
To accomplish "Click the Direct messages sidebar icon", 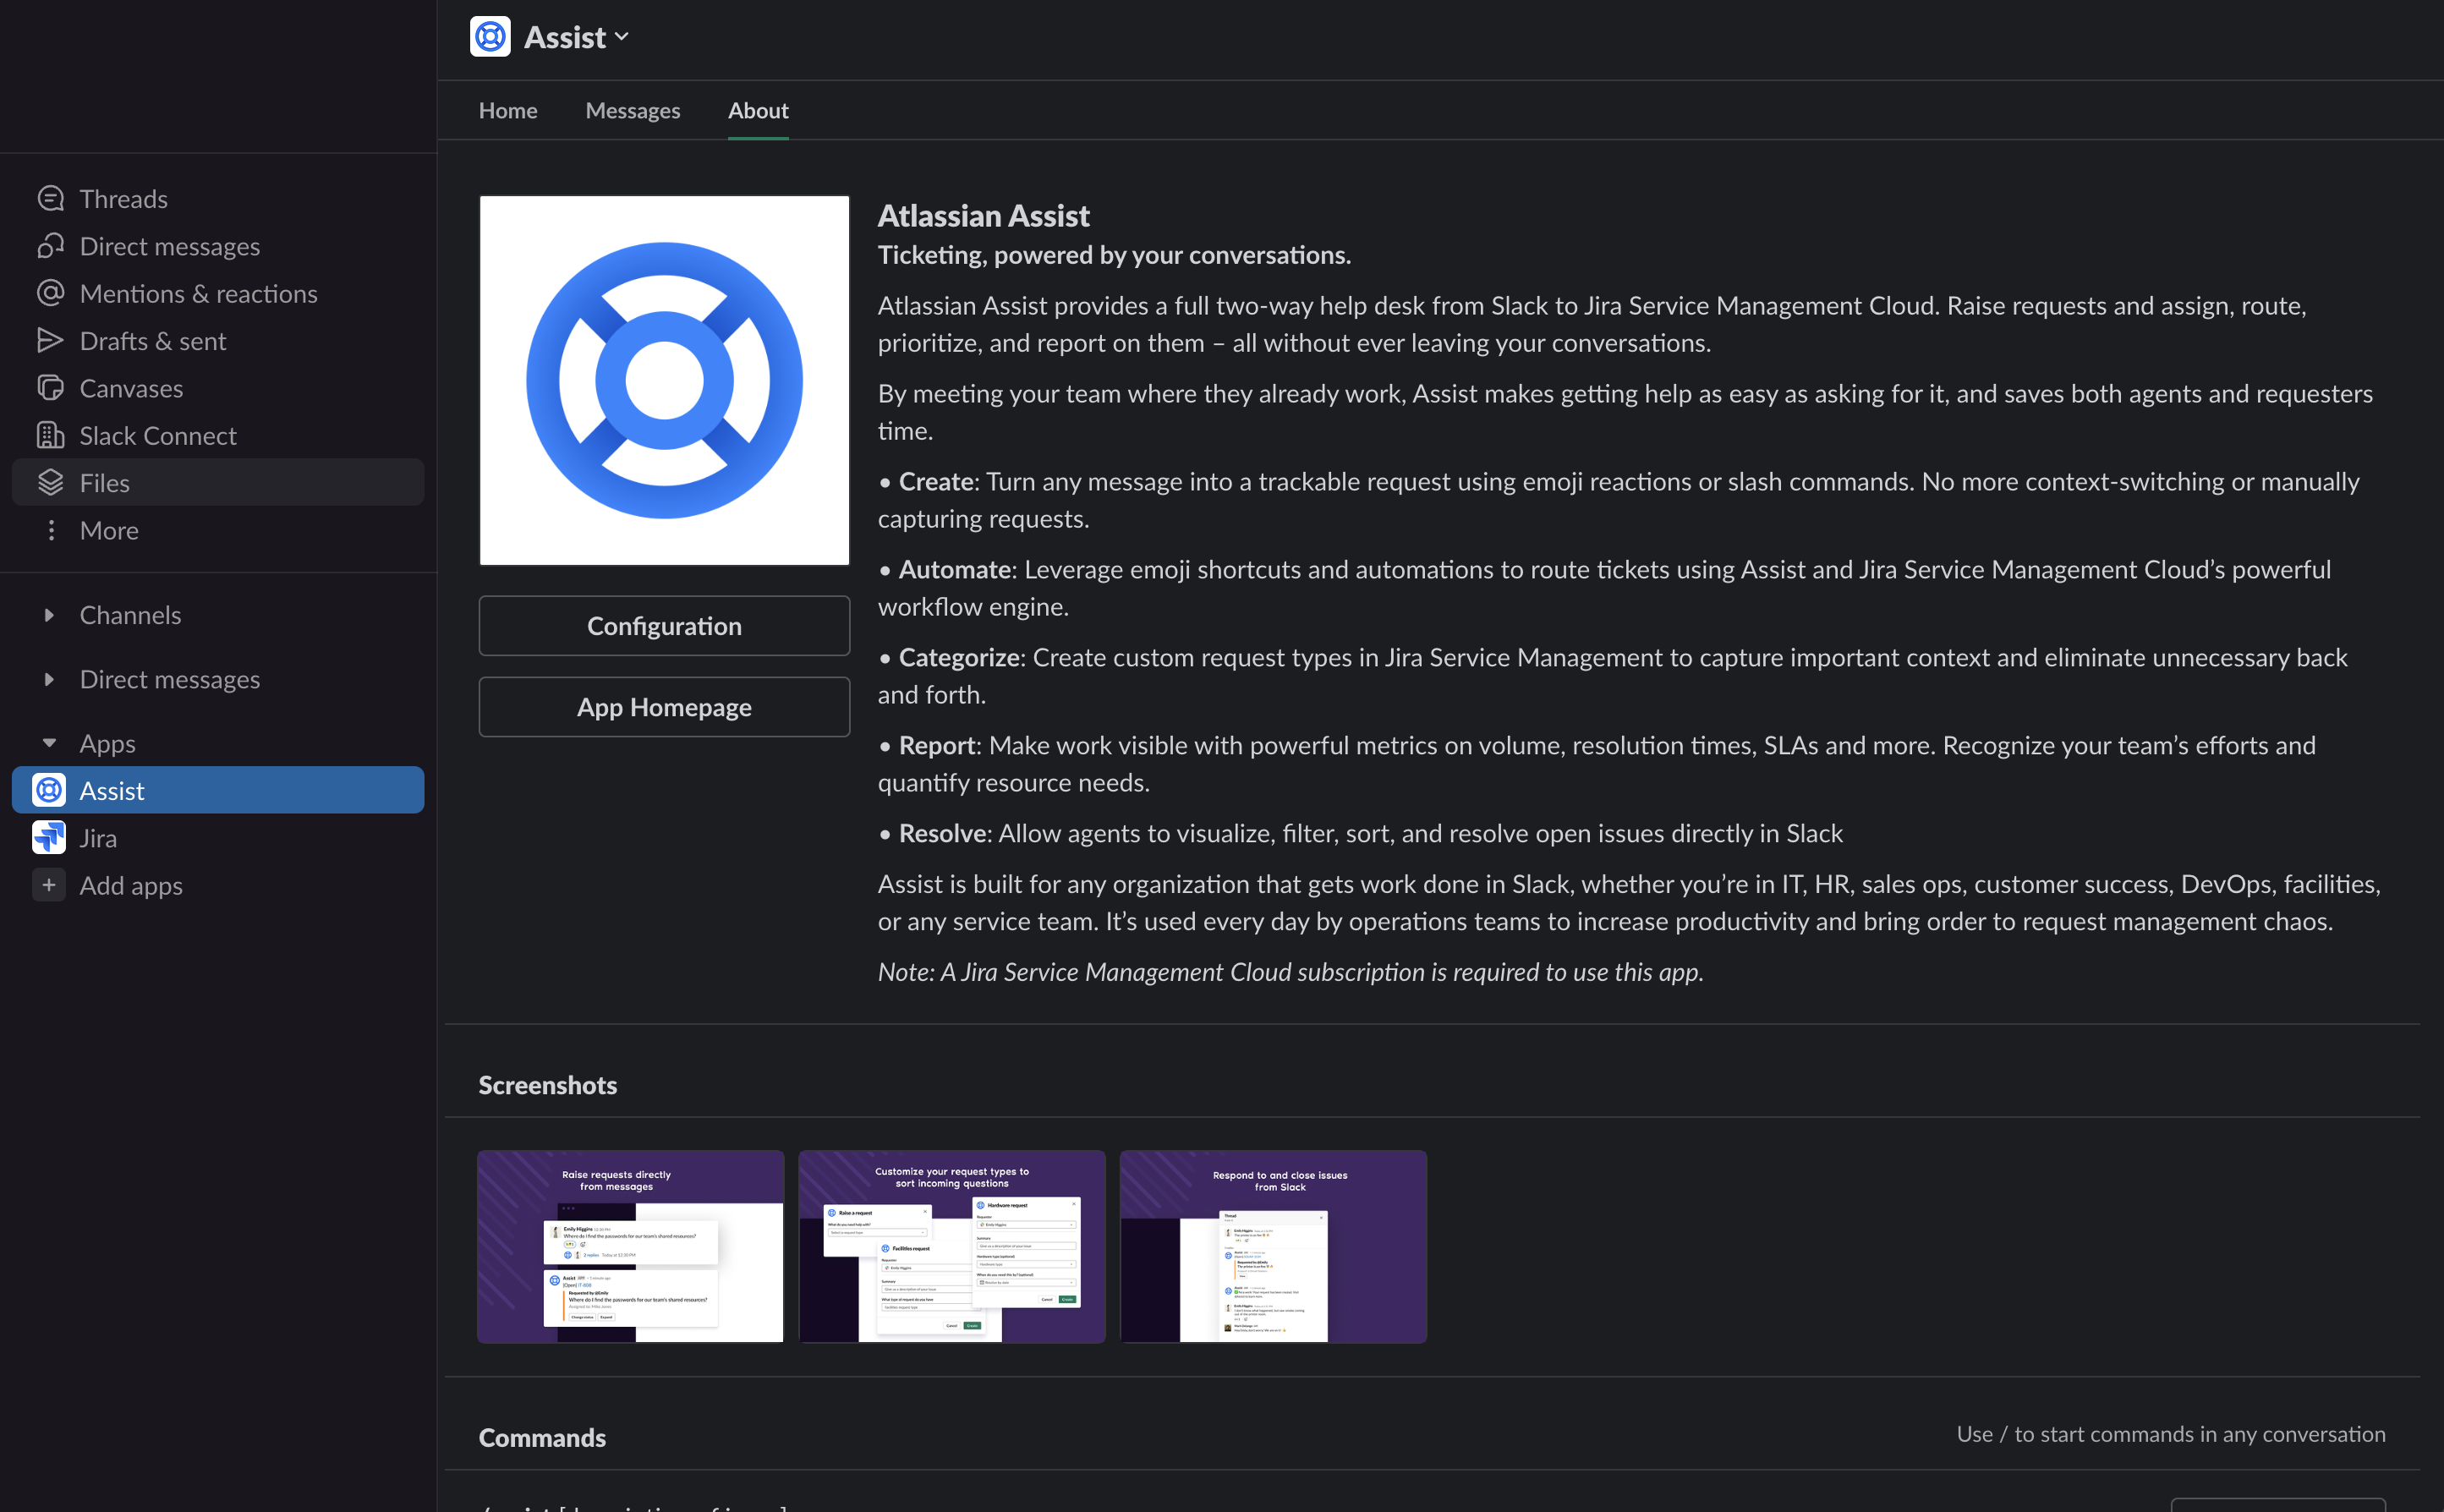I will (x=50, y=246).
